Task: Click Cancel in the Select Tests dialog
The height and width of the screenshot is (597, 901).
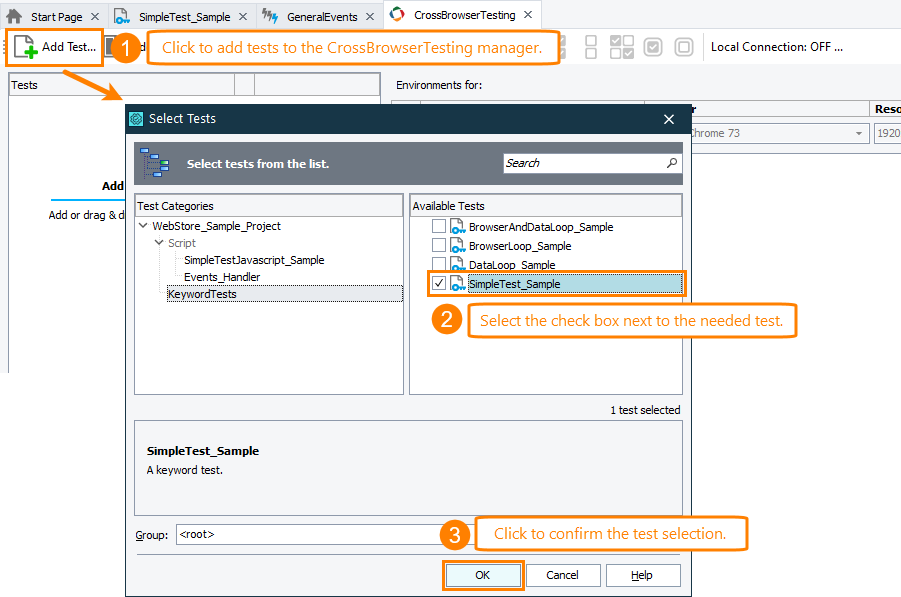Action: click(x=563, y=575)
